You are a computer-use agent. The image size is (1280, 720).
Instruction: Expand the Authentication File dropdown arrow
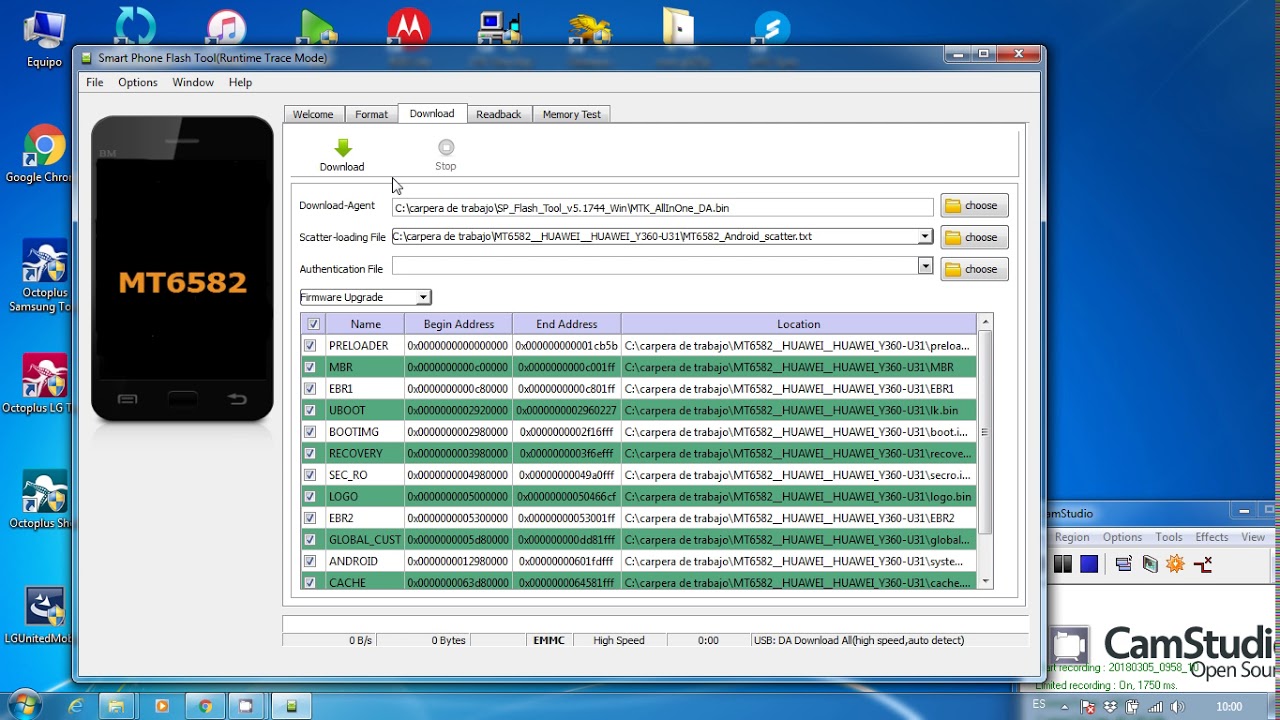[925, 266]
